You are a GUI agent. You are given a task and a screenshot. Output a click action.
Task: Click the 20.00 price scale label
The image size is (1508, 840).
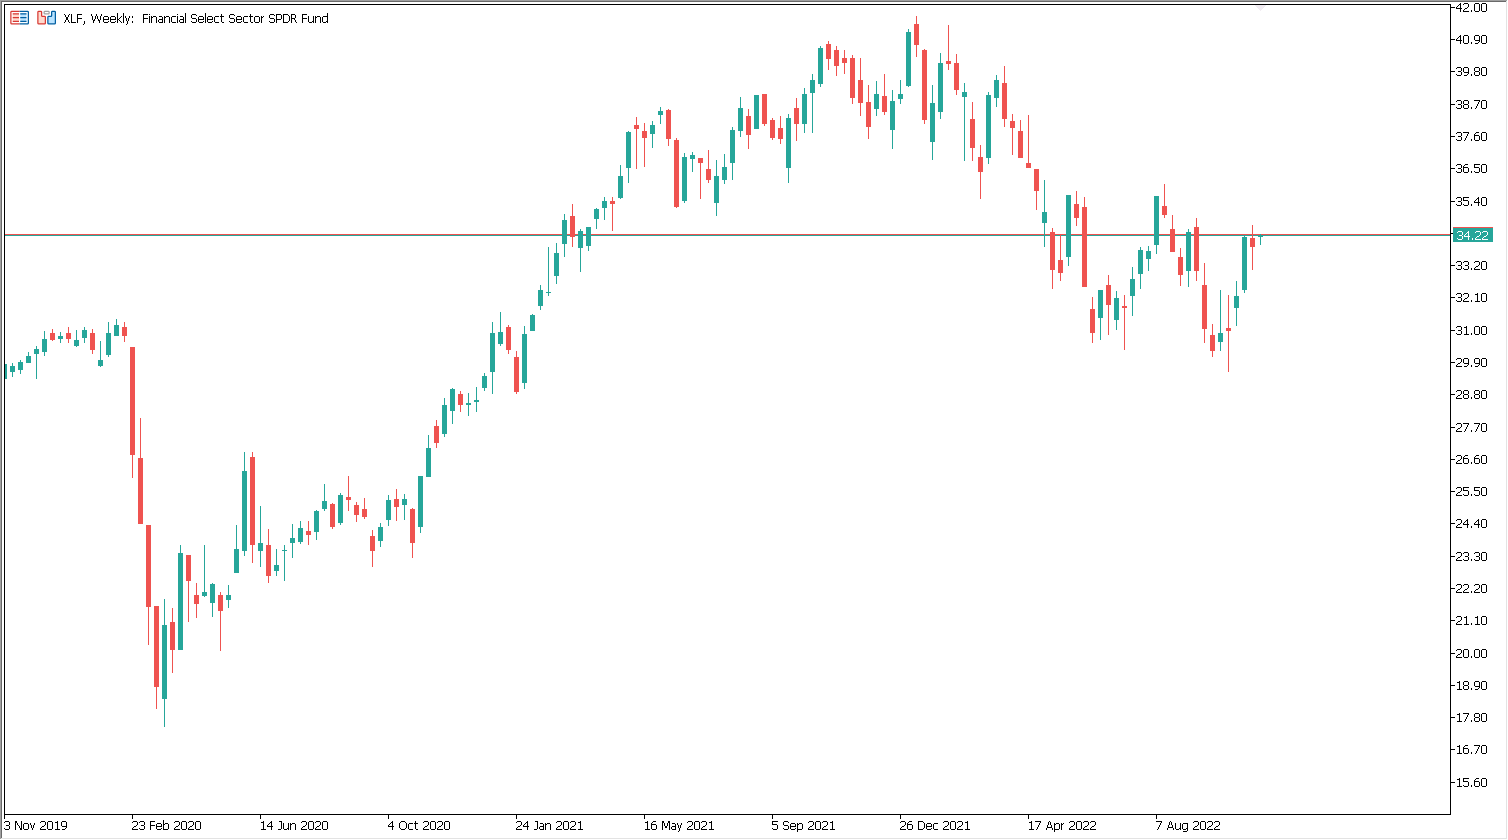click(x=1472, y=654)
